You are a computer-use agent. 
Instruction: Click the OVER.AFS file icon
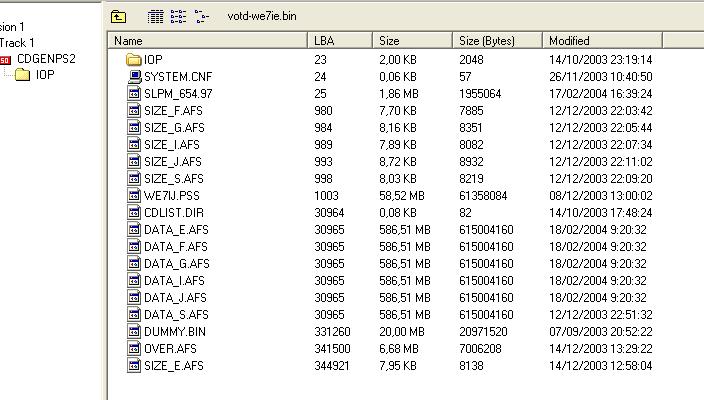point(134,348)
